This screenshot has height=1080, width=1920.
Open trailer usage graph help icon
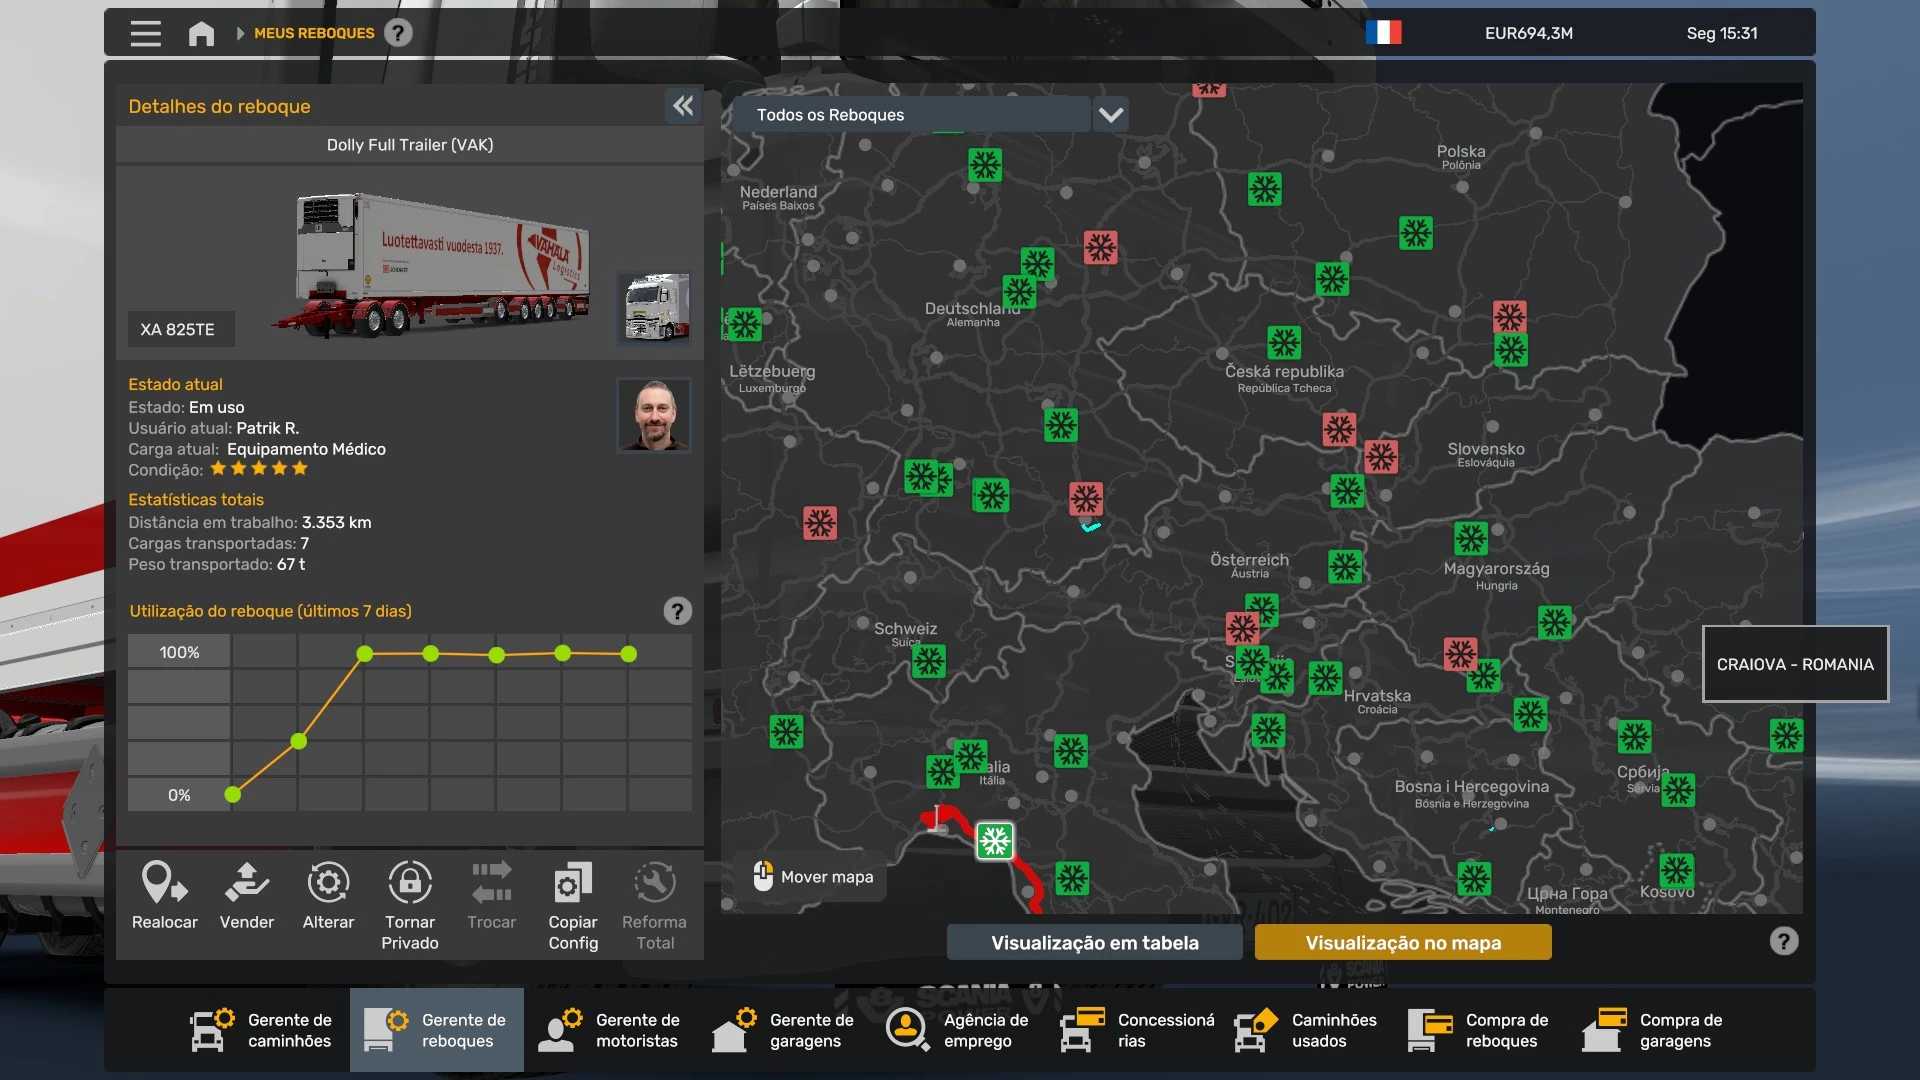[677, 611]
